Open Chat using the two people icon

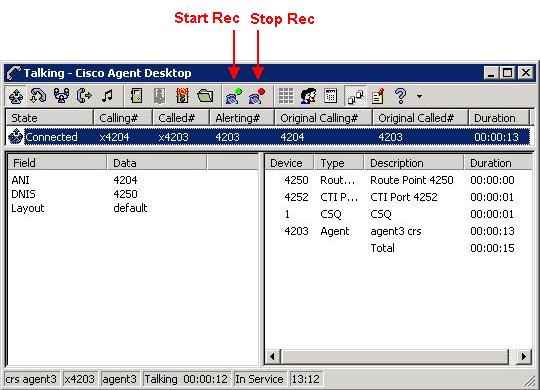point(308,96)
